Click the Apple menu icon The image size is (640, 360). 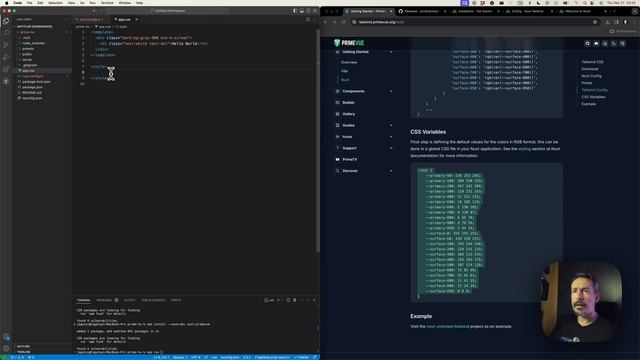pos(6,3)
